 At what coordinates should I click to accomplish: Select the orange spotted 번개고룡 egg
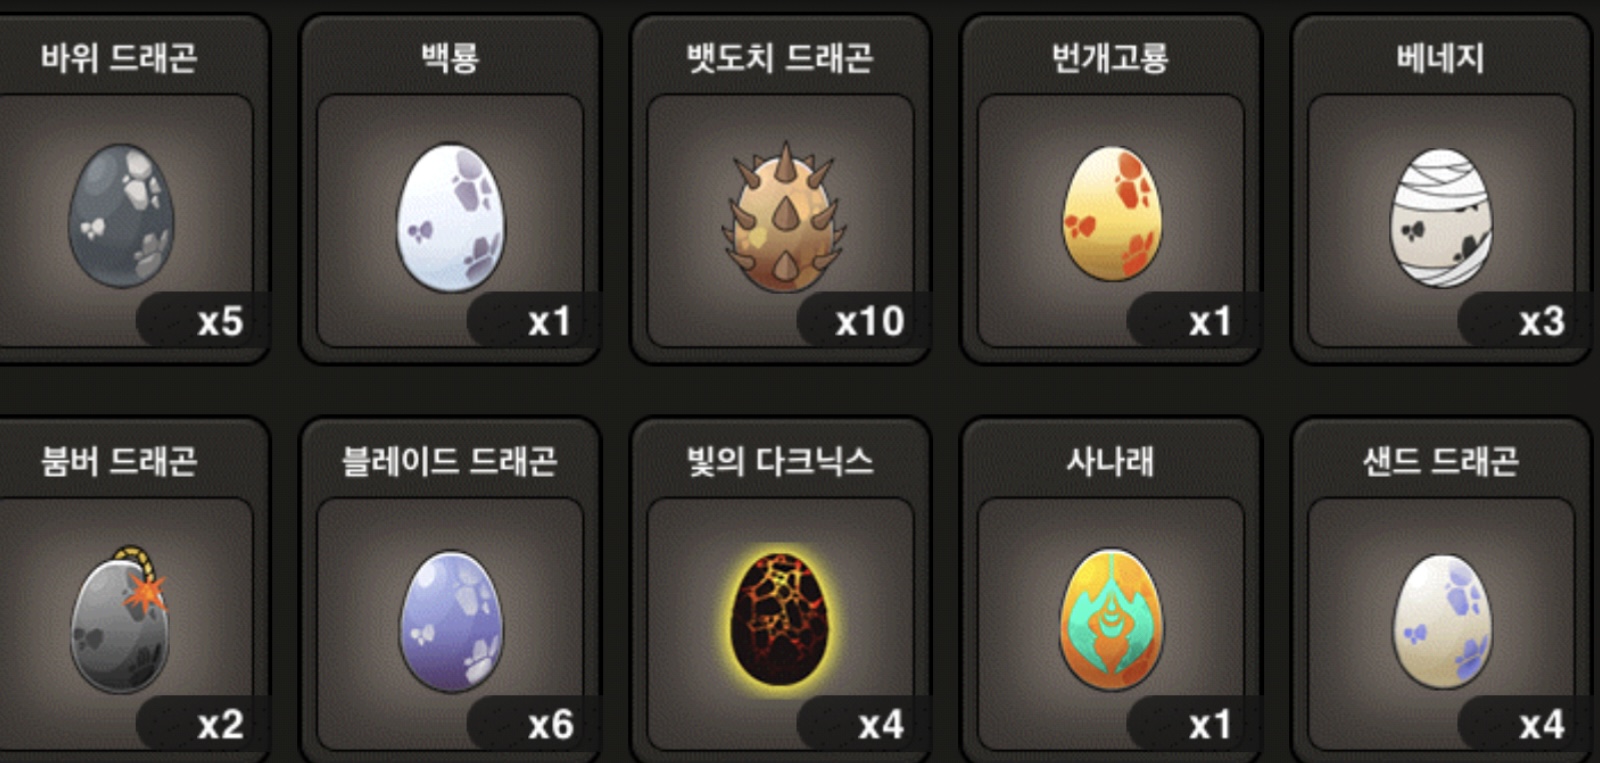[x=1112, y=214]
